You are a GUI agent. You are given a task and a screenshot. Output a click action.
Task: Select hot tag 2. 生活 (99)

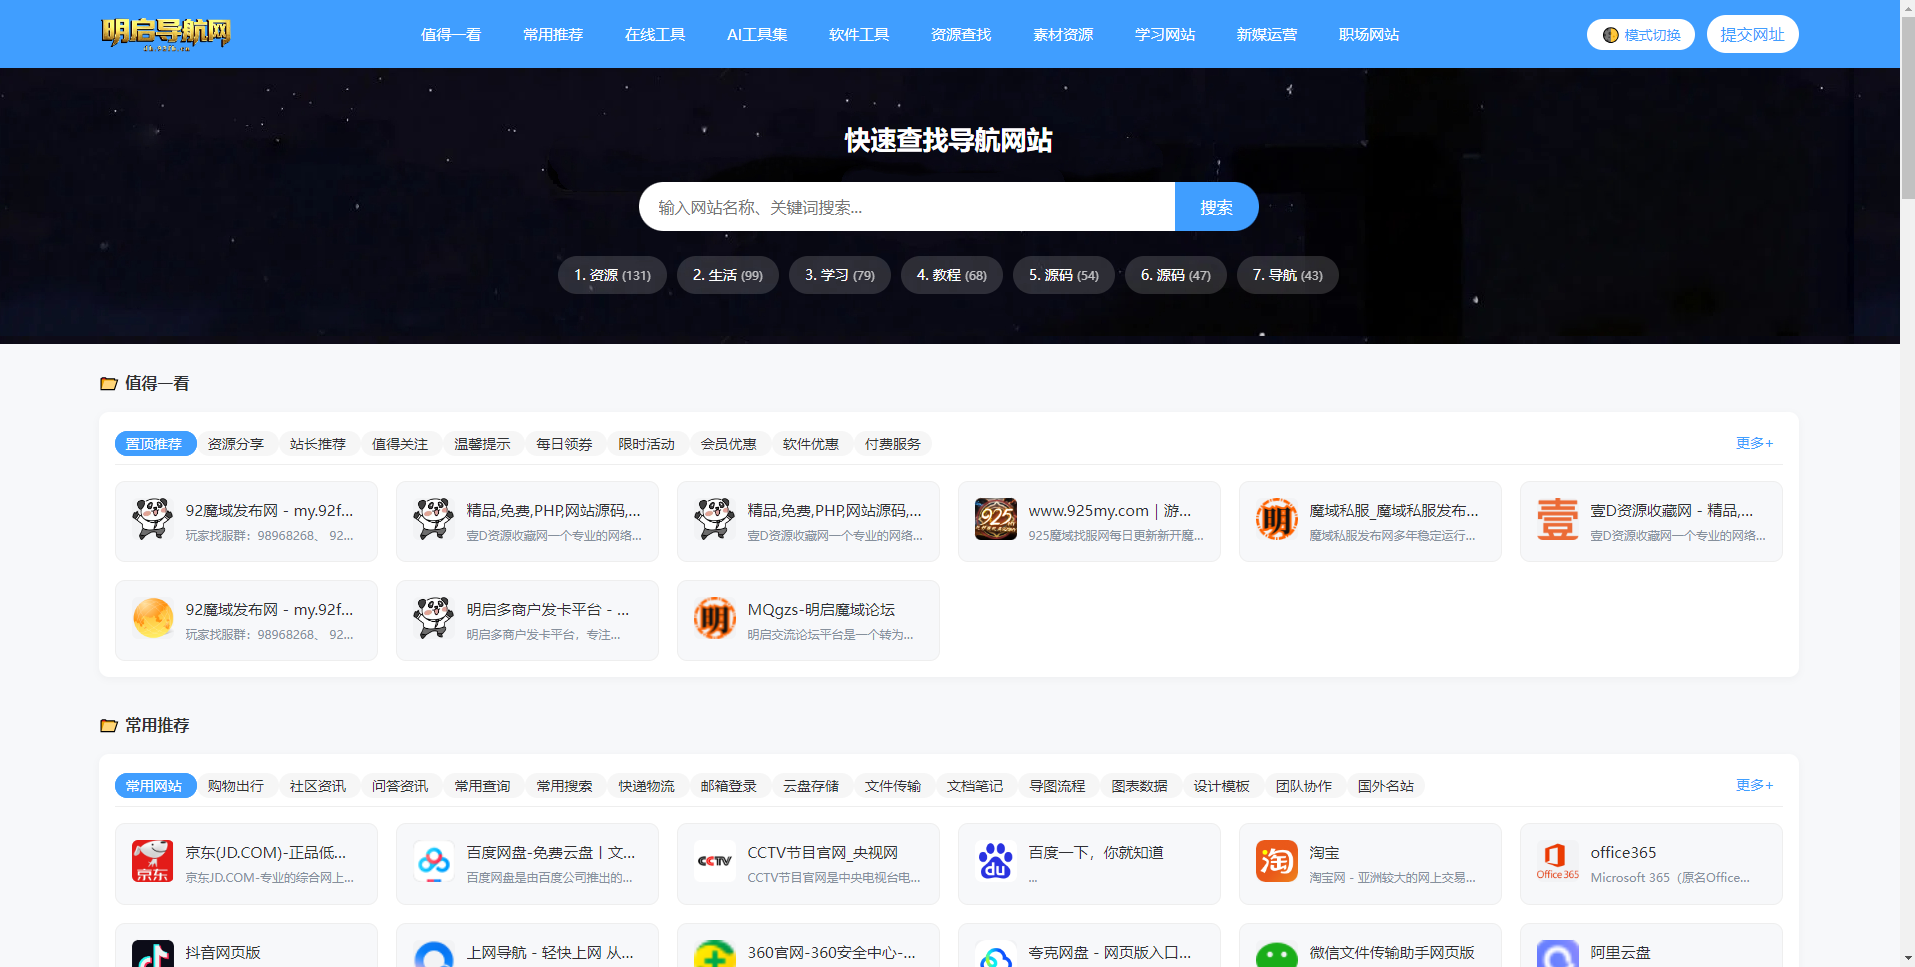pos(728,275)
